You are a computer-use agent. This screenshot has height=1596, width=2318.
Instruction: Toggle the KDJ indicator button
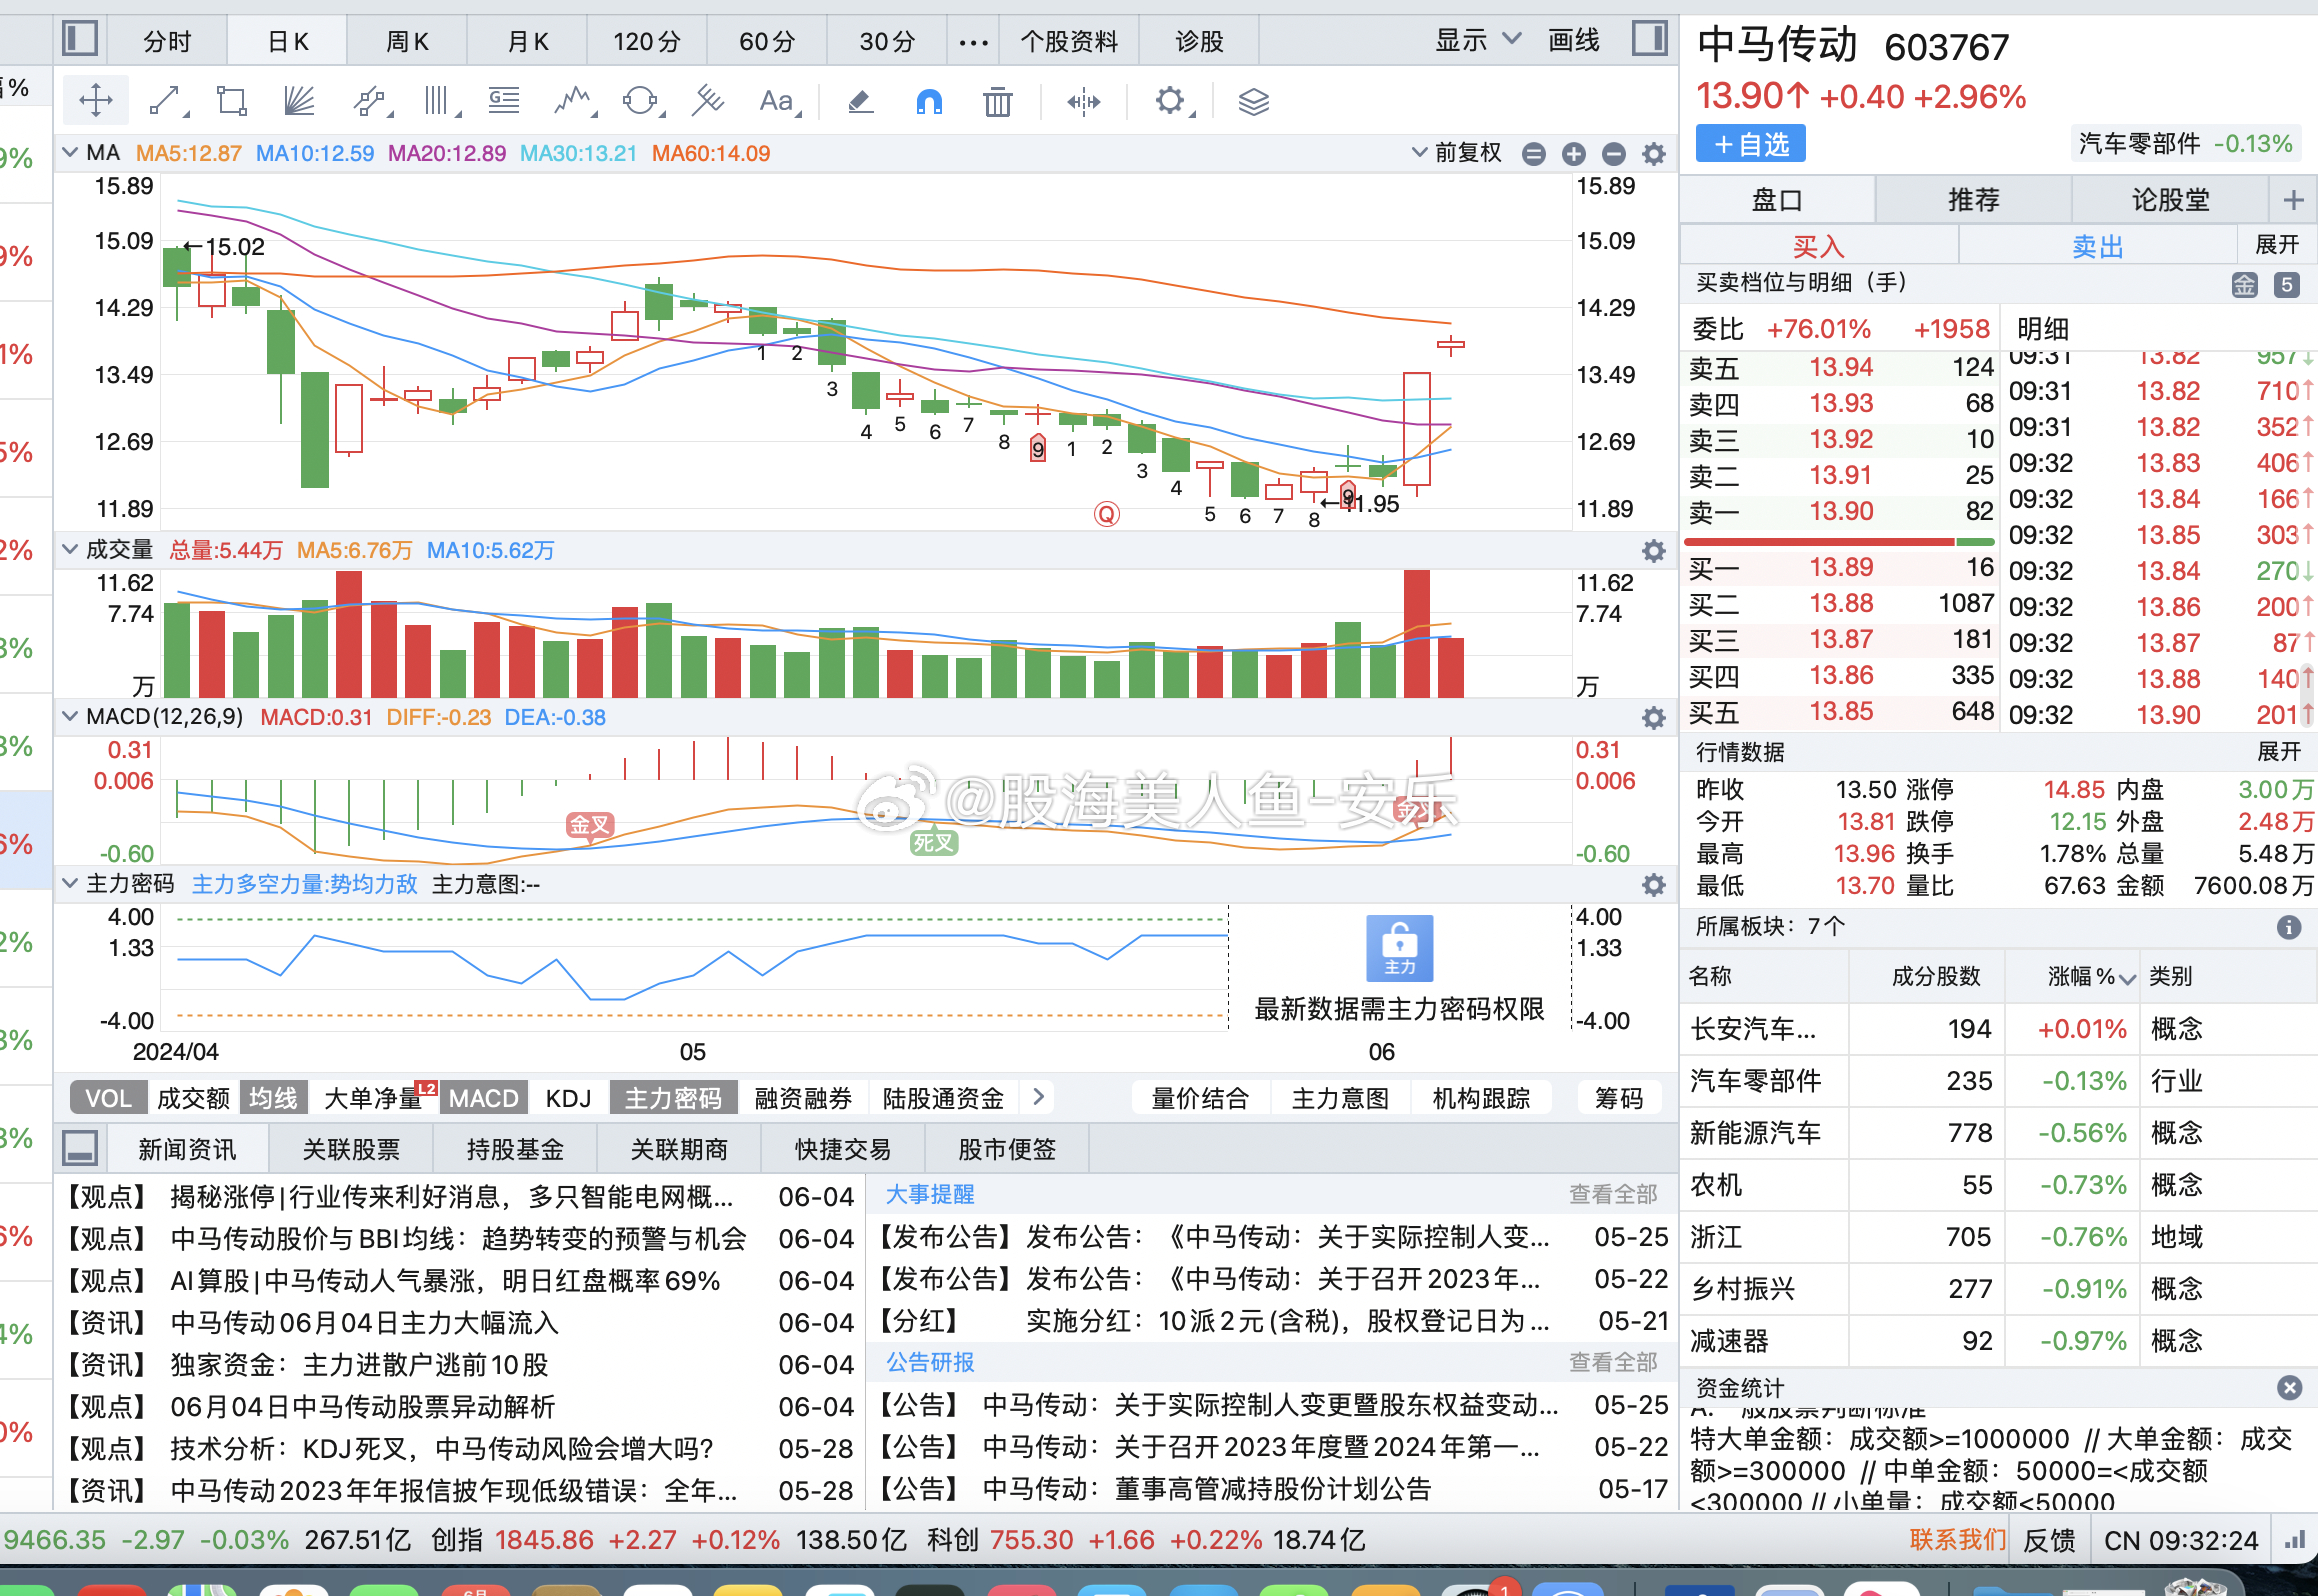click(568, 1098)
